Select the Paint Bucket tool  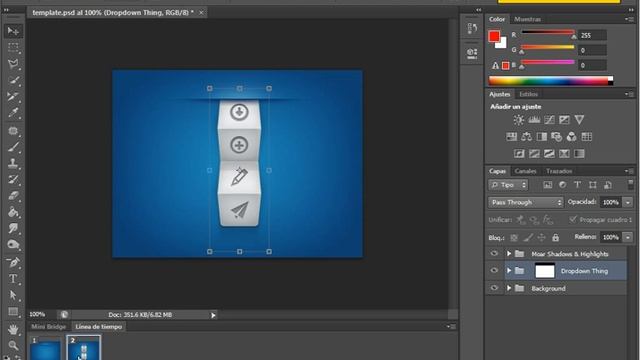[13, 212]
